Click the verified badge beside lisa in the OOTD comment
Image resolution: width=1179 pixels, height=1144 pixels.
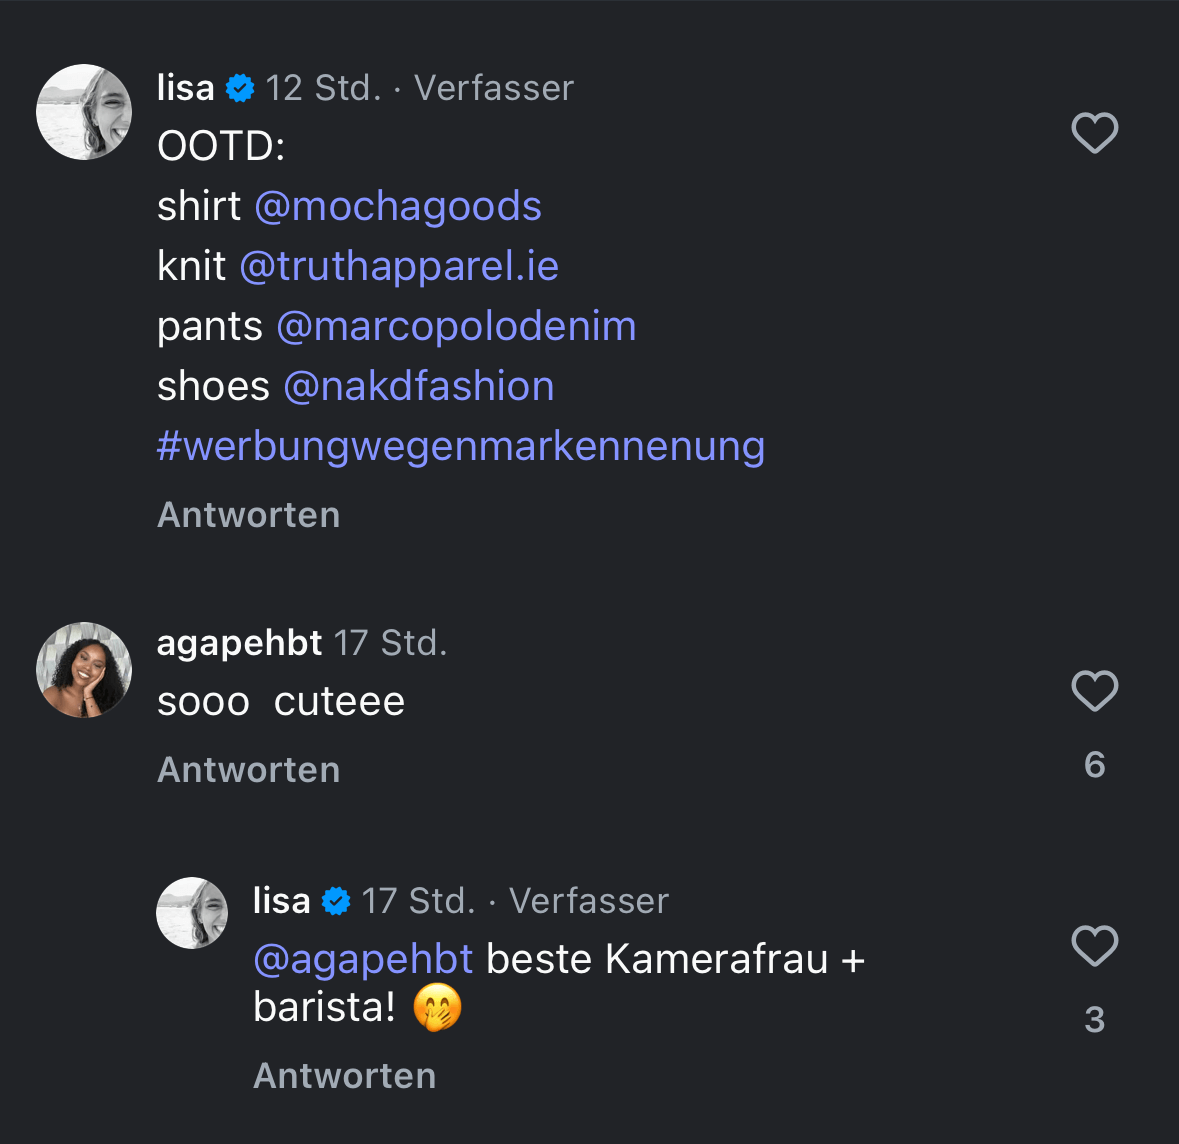[240, 89]
